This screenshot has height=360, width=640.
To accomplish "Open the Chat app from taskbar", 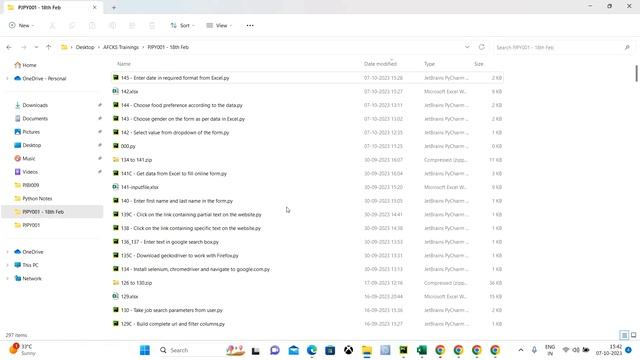I will pyautogui.click(x=275, y=350).
